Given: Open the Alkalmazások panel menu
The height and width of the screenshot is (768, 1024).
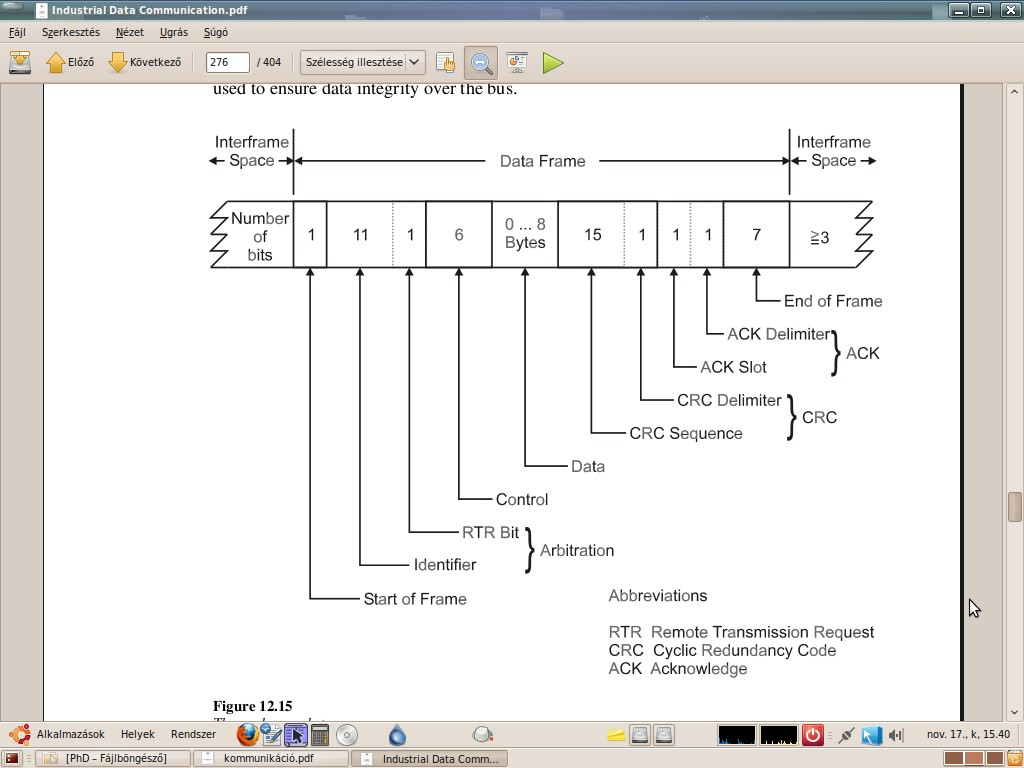Looking at the screenshot, I should [x=71, y=734].
